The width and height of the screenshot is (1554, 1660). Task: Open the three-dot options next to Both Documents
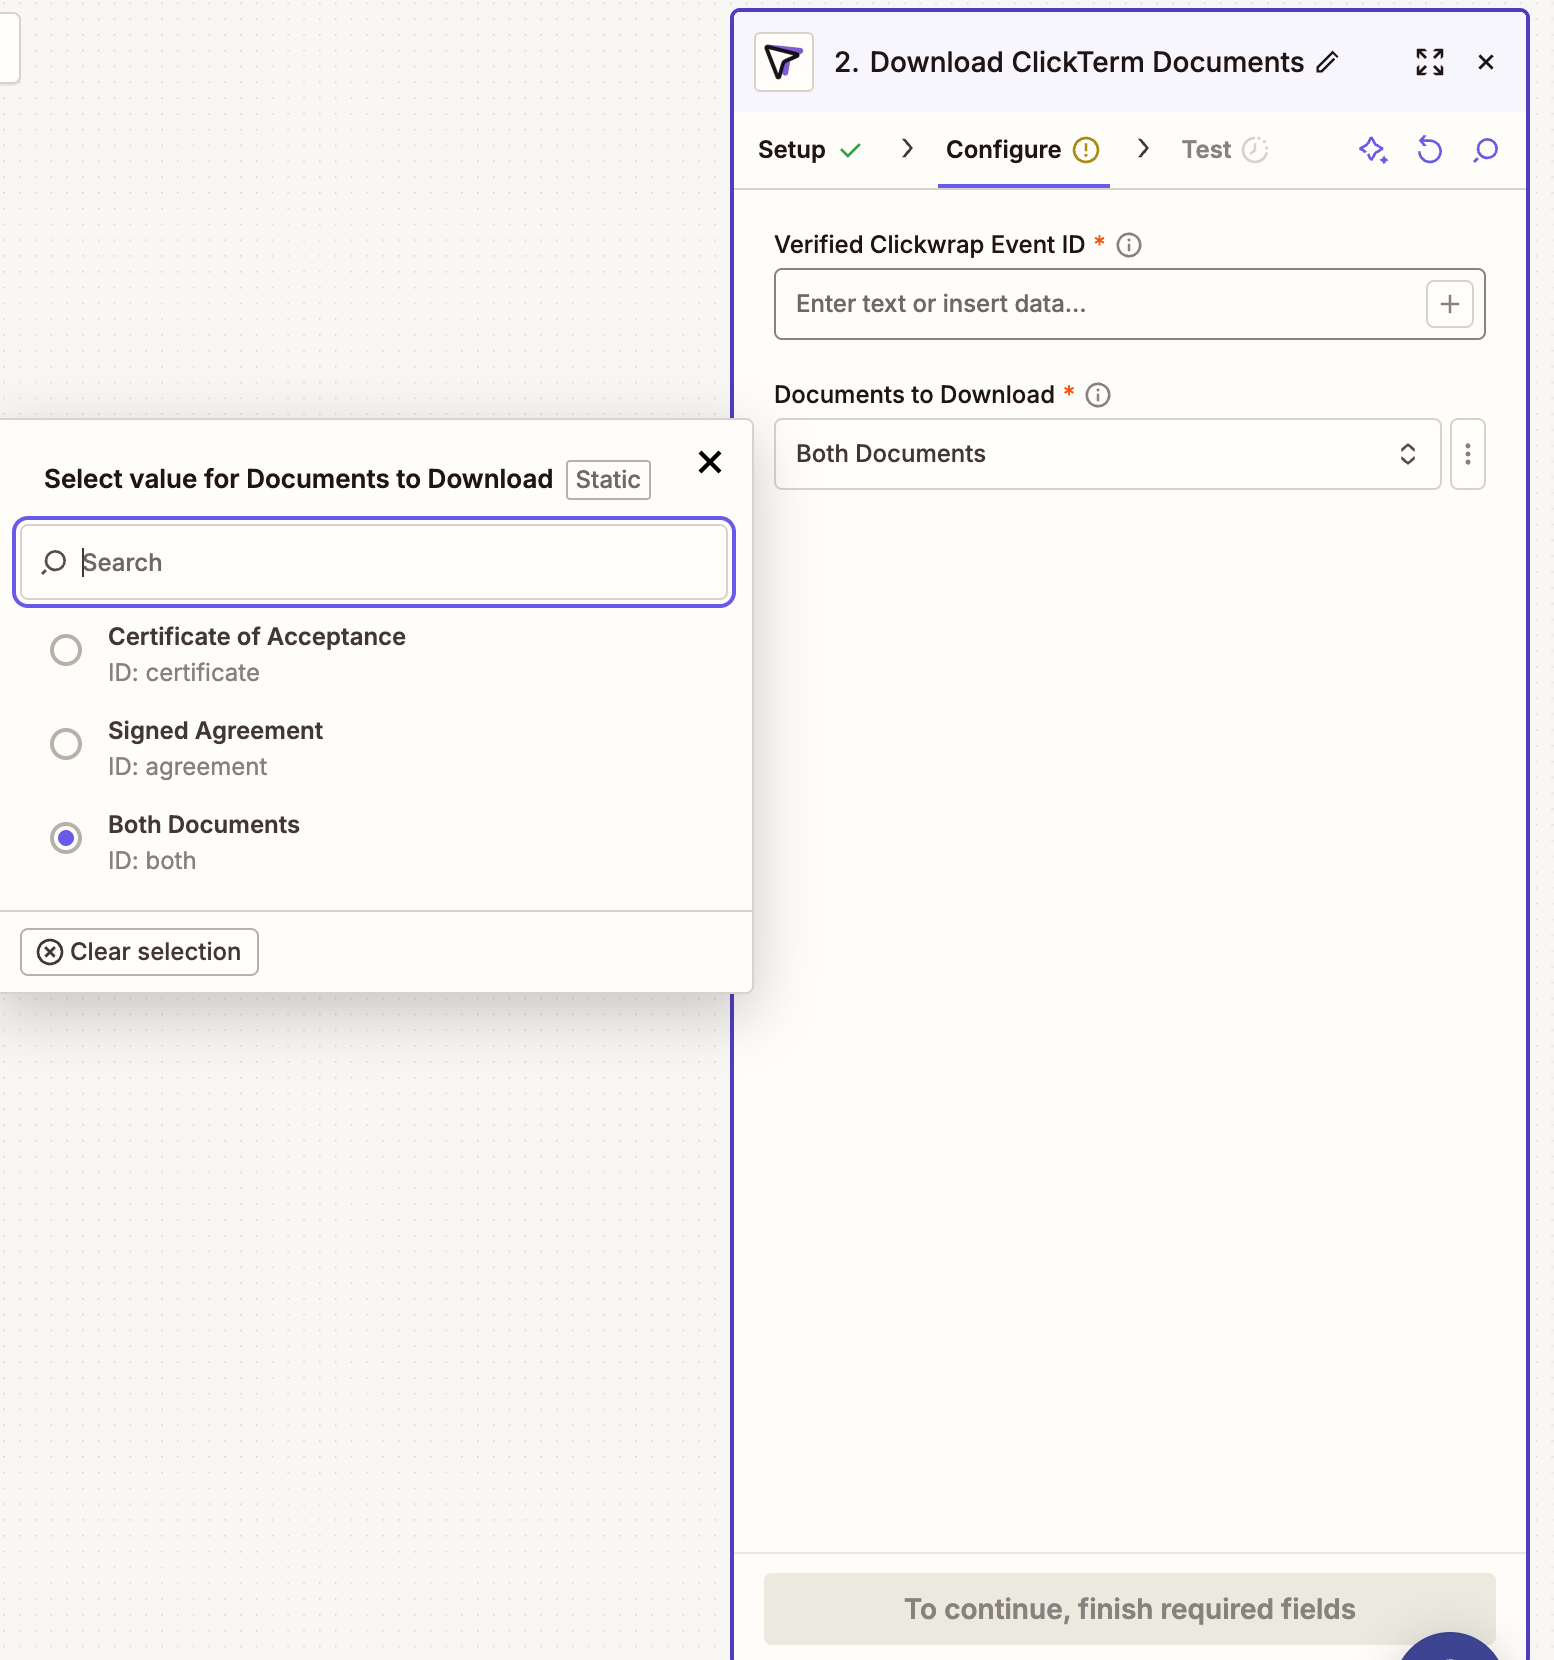click(1468, 454)
